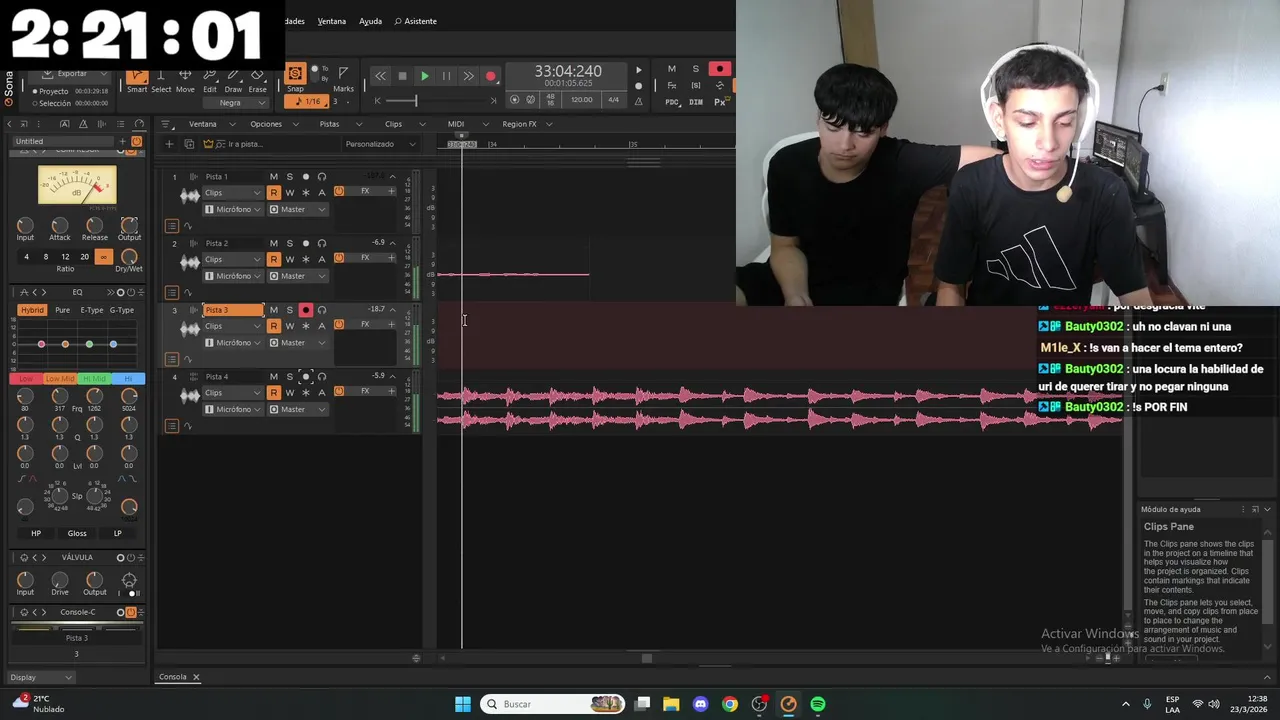
Task: Add an effect to Pista 4 FX rack
Action: tap(391, 391)
